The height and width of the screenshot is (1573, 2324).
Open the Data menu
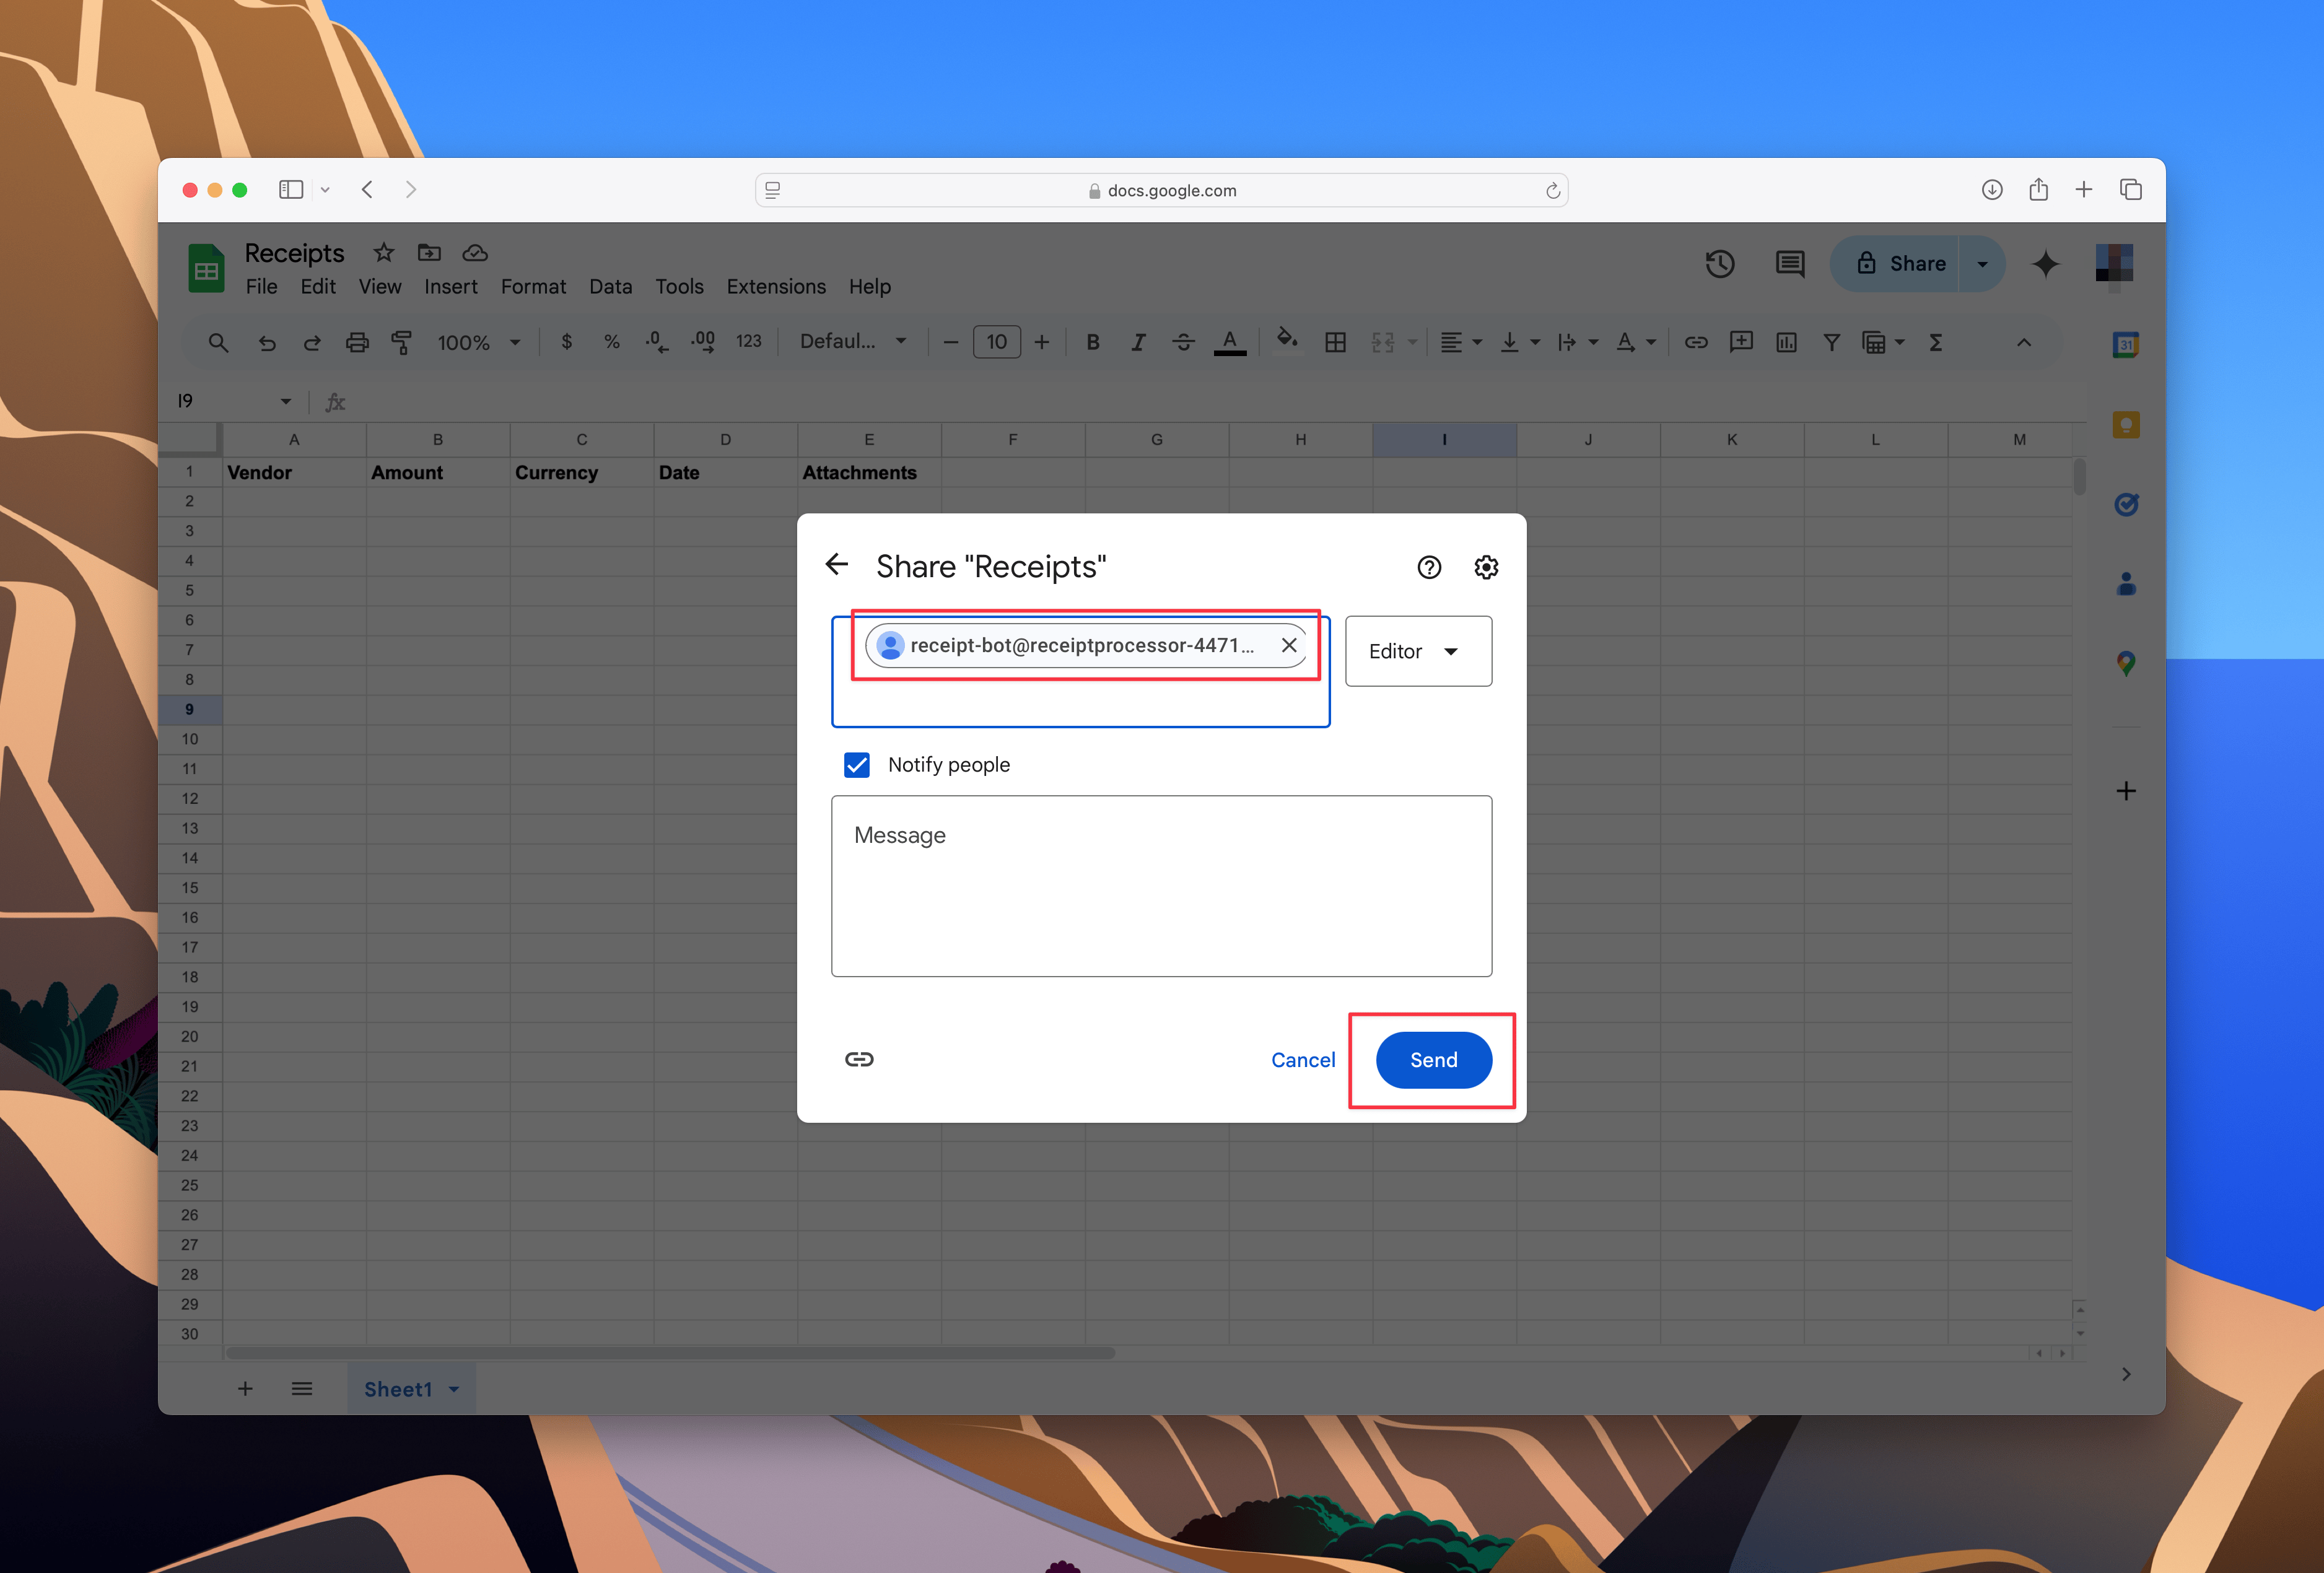pos(610,286)
